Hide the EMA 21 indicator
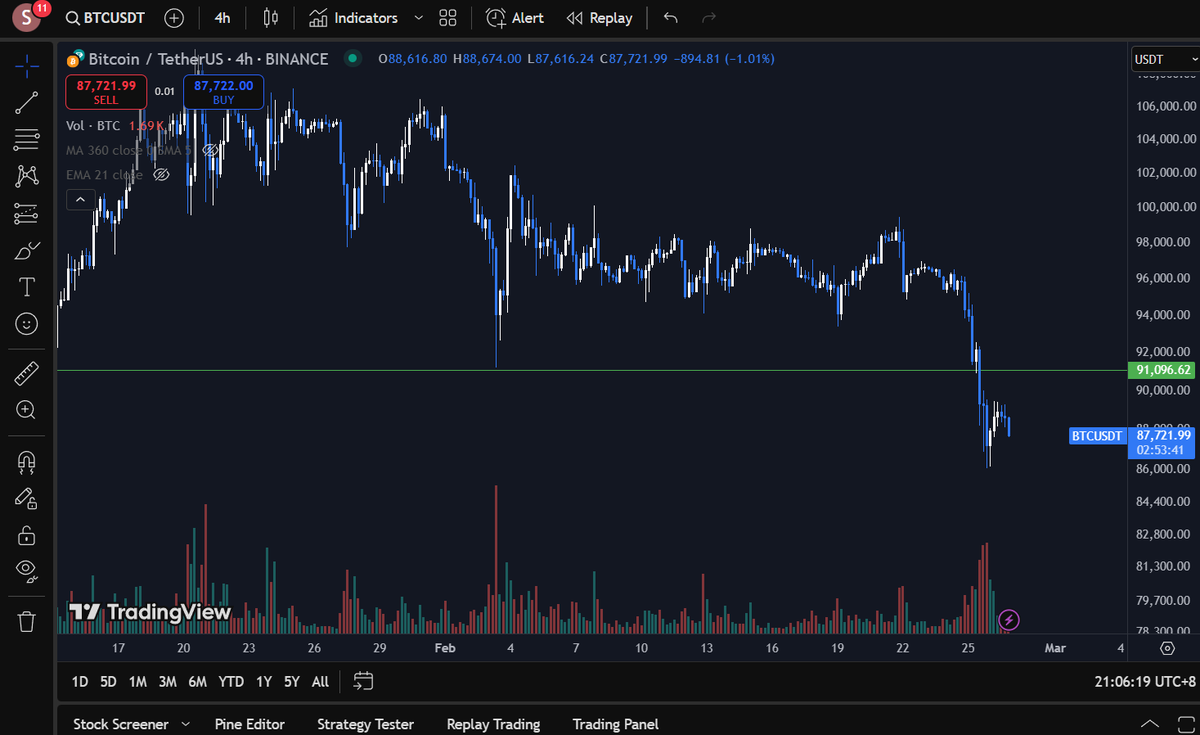This screenshot has width=1200, height=735. pyautogui.click(x=162, y=174)
